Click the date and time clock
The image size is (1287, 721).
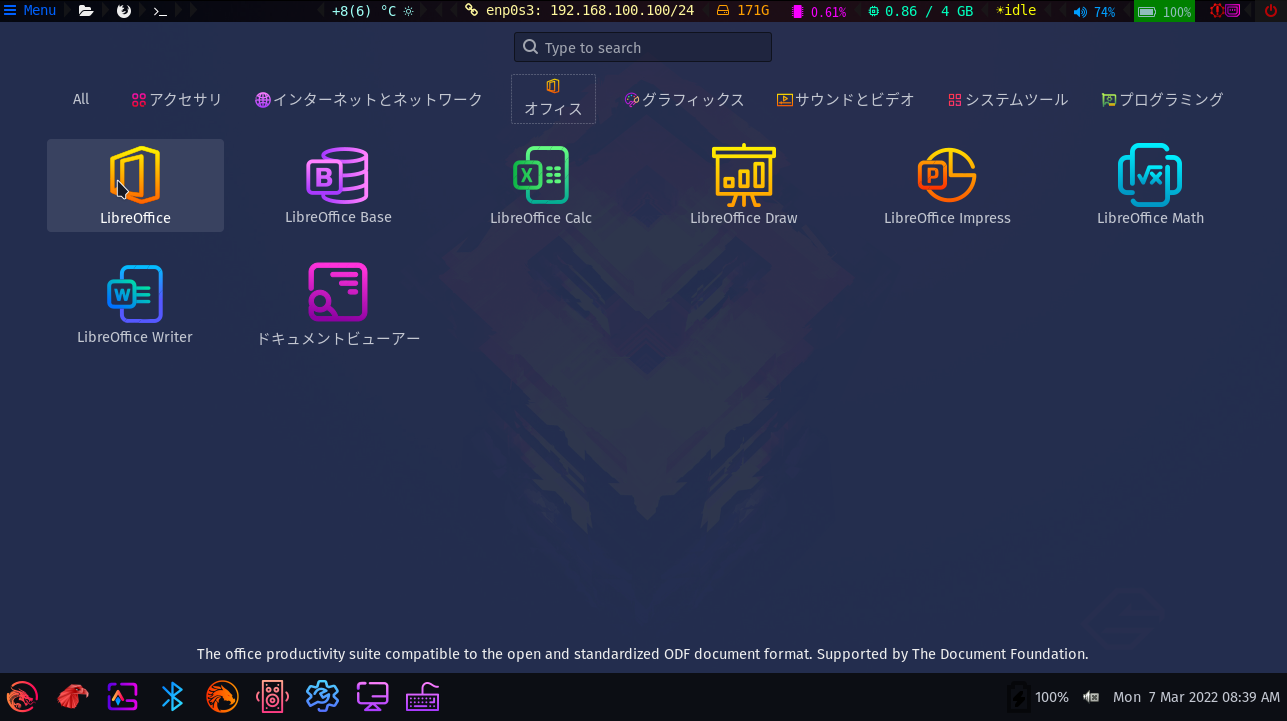click(x=1196, y=697)
